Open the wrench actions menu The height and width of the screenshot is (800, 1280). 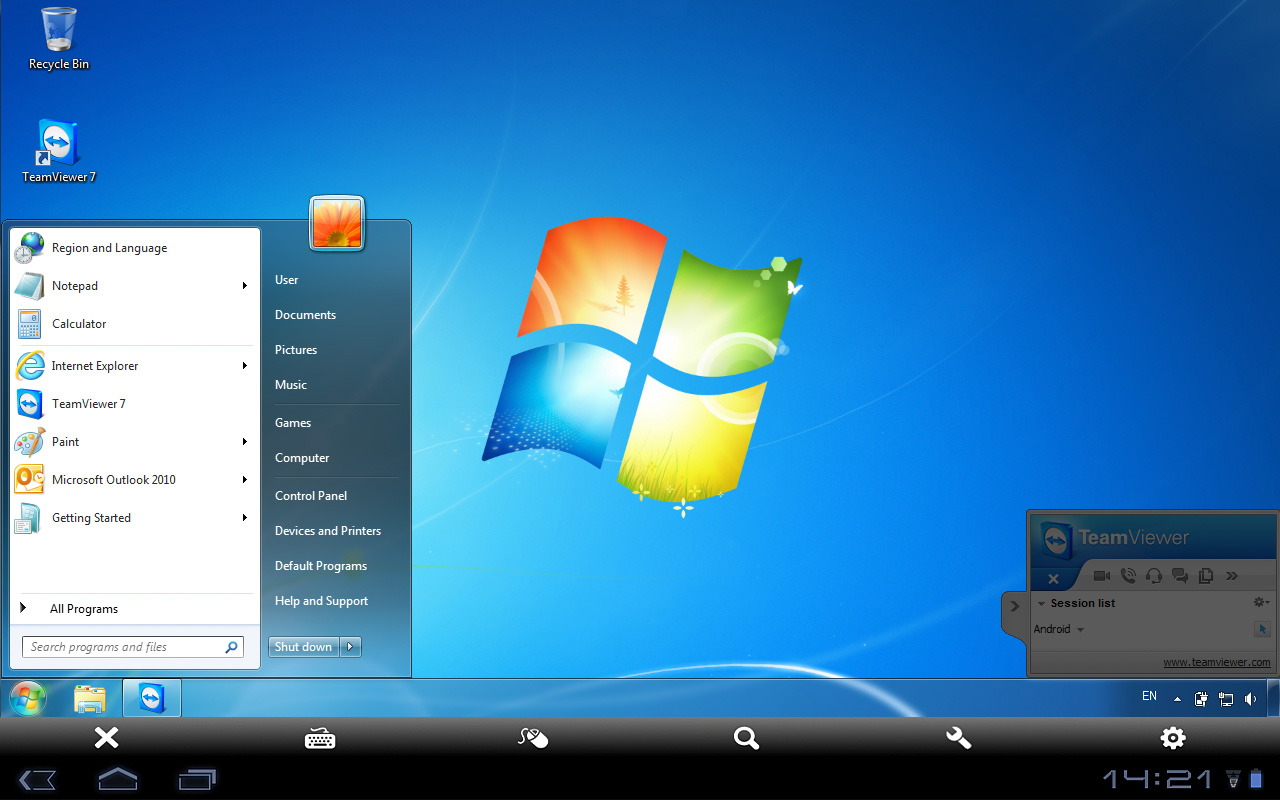click(x=959, y=738)
